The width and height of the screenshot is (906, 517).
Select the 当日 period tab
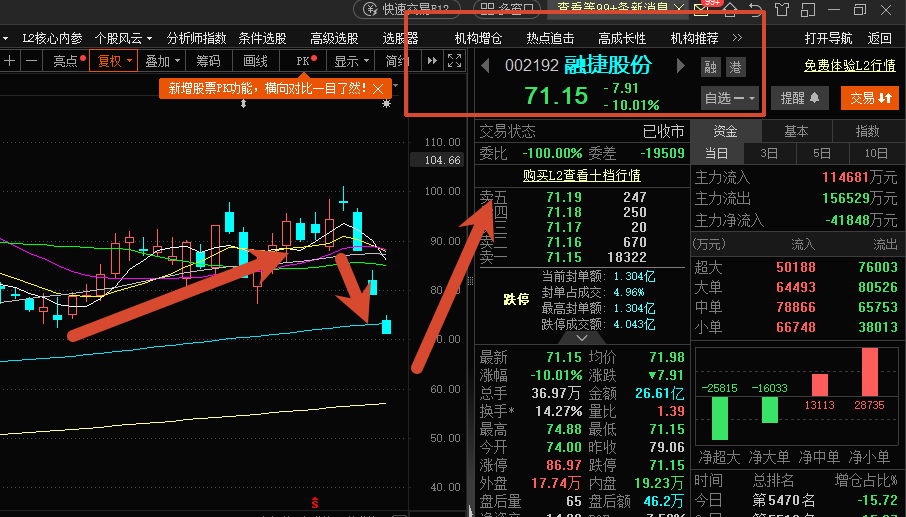click(716, 154)
